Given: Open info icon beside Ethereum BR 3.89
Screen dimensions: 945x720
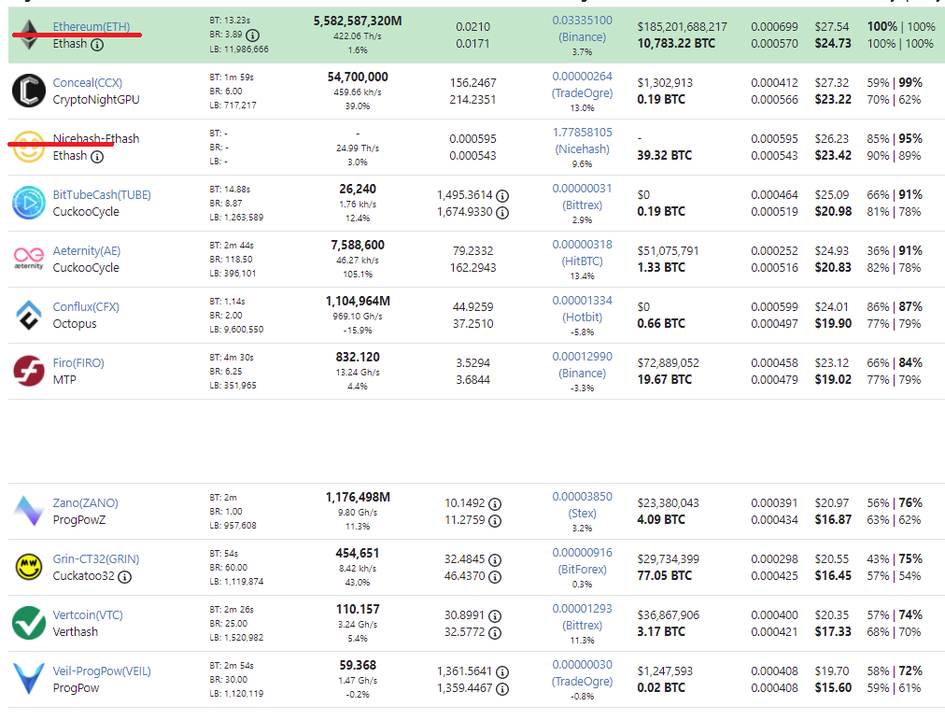Looking at the screenshot, I should point(253,35).
